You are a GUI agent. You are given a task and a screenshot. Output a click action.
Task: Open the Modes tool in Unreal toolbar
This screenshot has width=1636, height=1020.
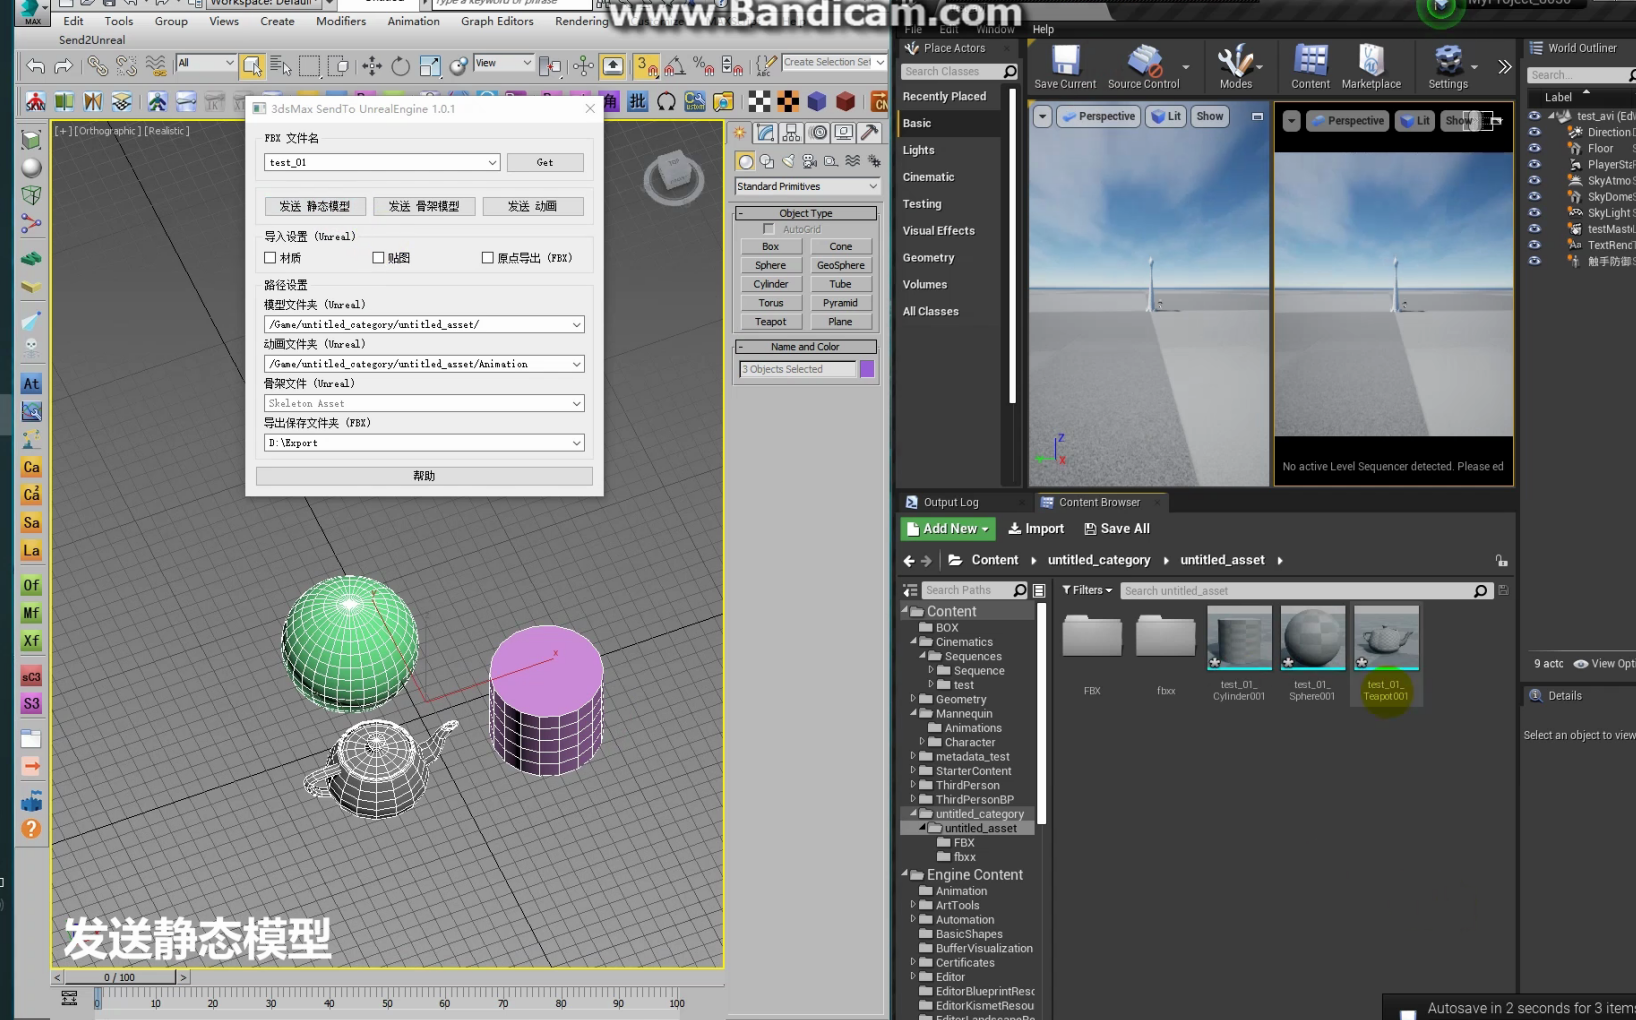click(1236, 68)
